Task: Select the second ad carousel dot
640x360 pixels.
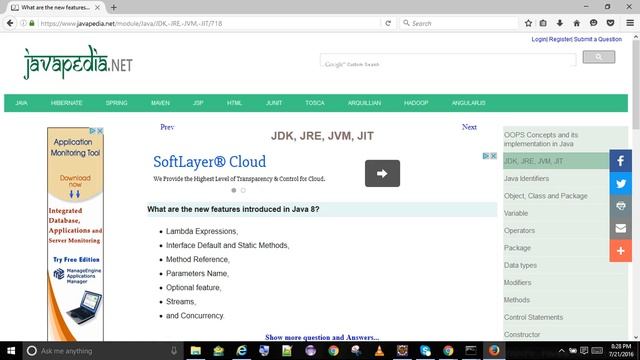Action: (x=243, y=190)
